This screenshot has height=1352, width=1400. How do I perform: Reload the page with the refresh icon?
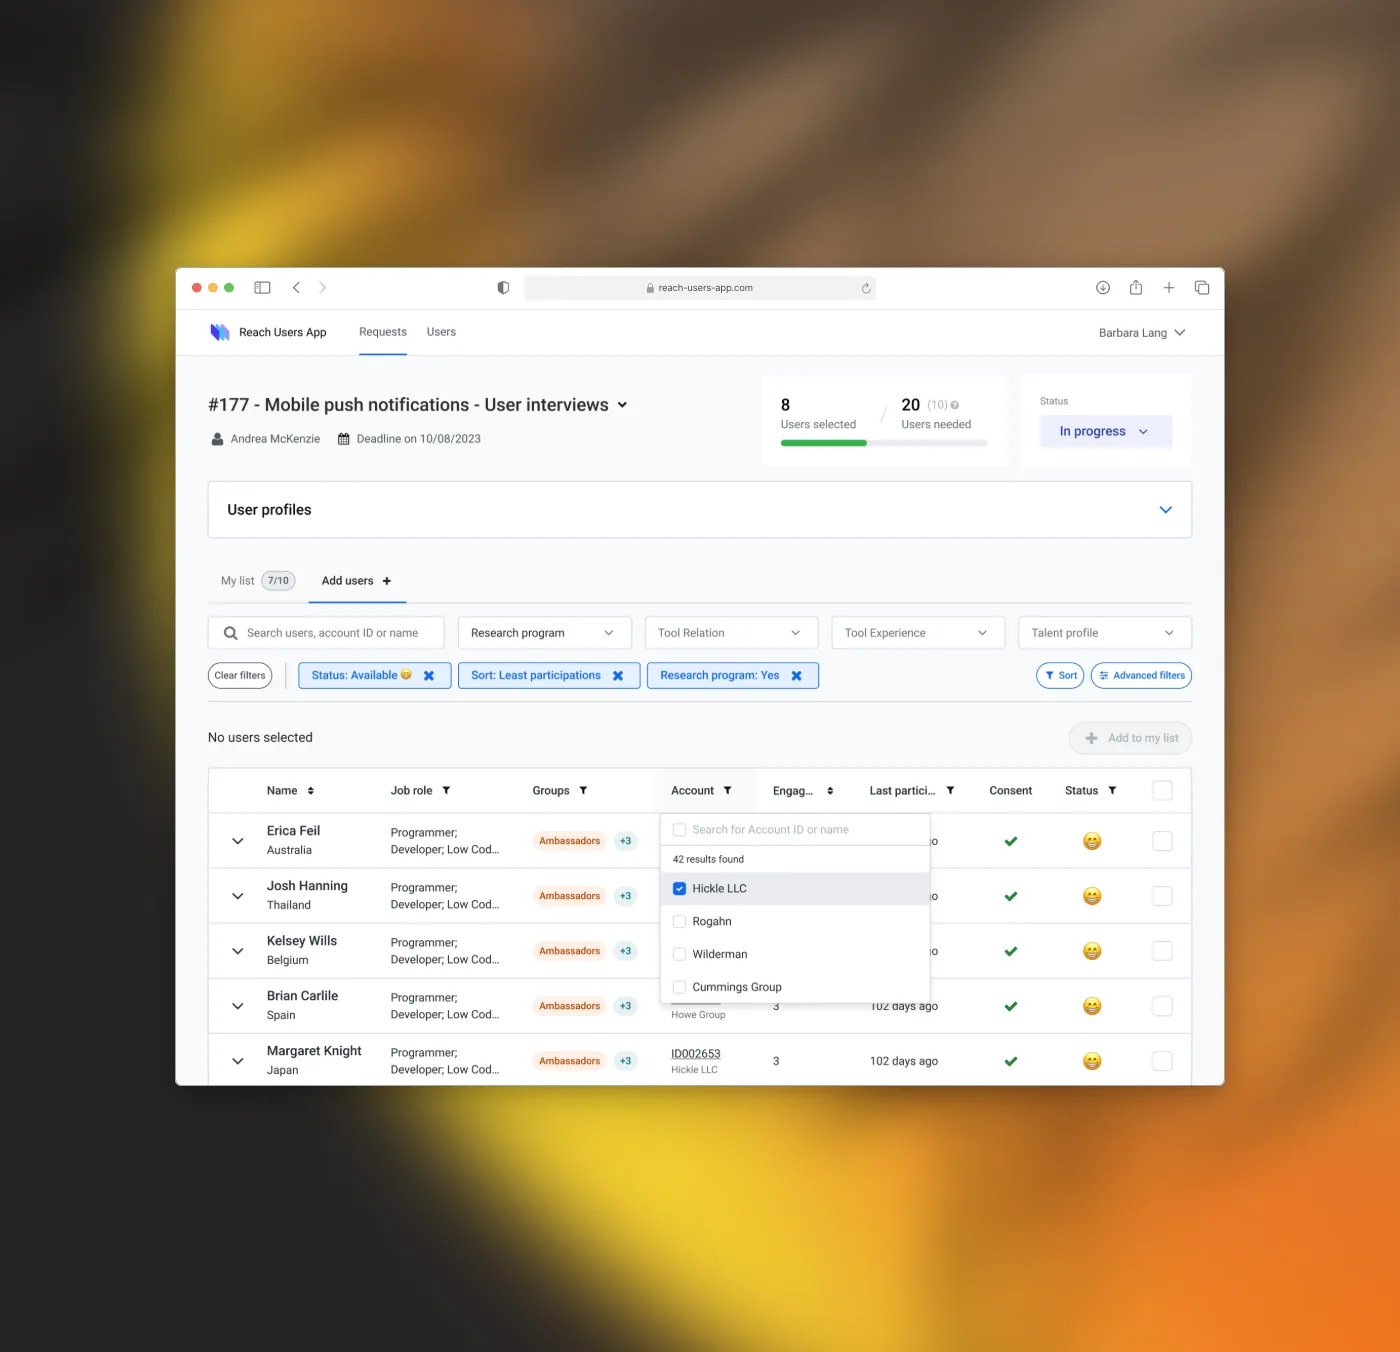(x=866, y=288)
